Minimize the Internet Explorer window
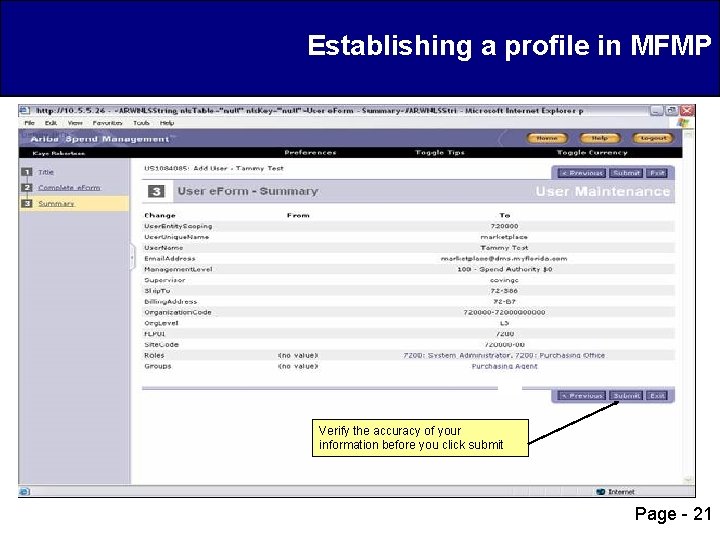Image resolution: width=720 pixels, height=540 pixels. 657,111
